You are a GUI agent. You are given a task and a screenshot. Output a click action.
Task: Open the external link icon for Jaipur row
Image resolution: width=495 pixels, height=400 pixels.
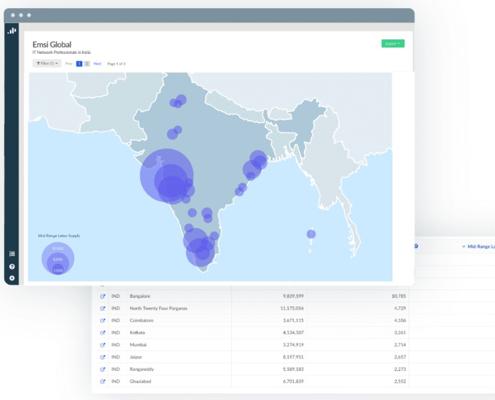click(x=103, y=357)
